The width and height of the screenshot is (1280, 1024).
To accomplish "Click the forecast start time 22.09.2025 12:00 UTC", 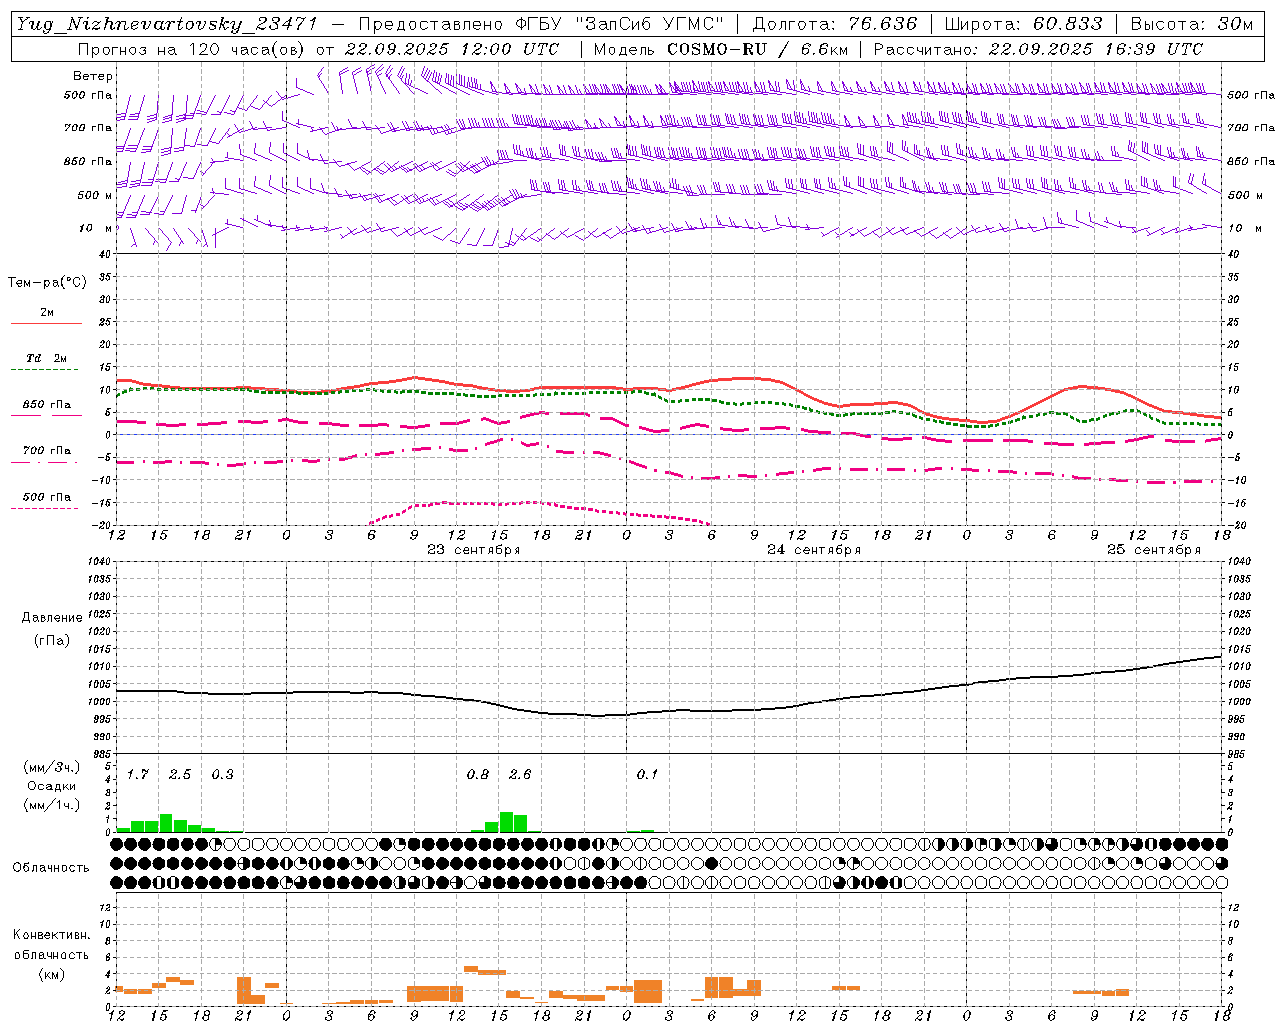I will click(x=452, y=49).
